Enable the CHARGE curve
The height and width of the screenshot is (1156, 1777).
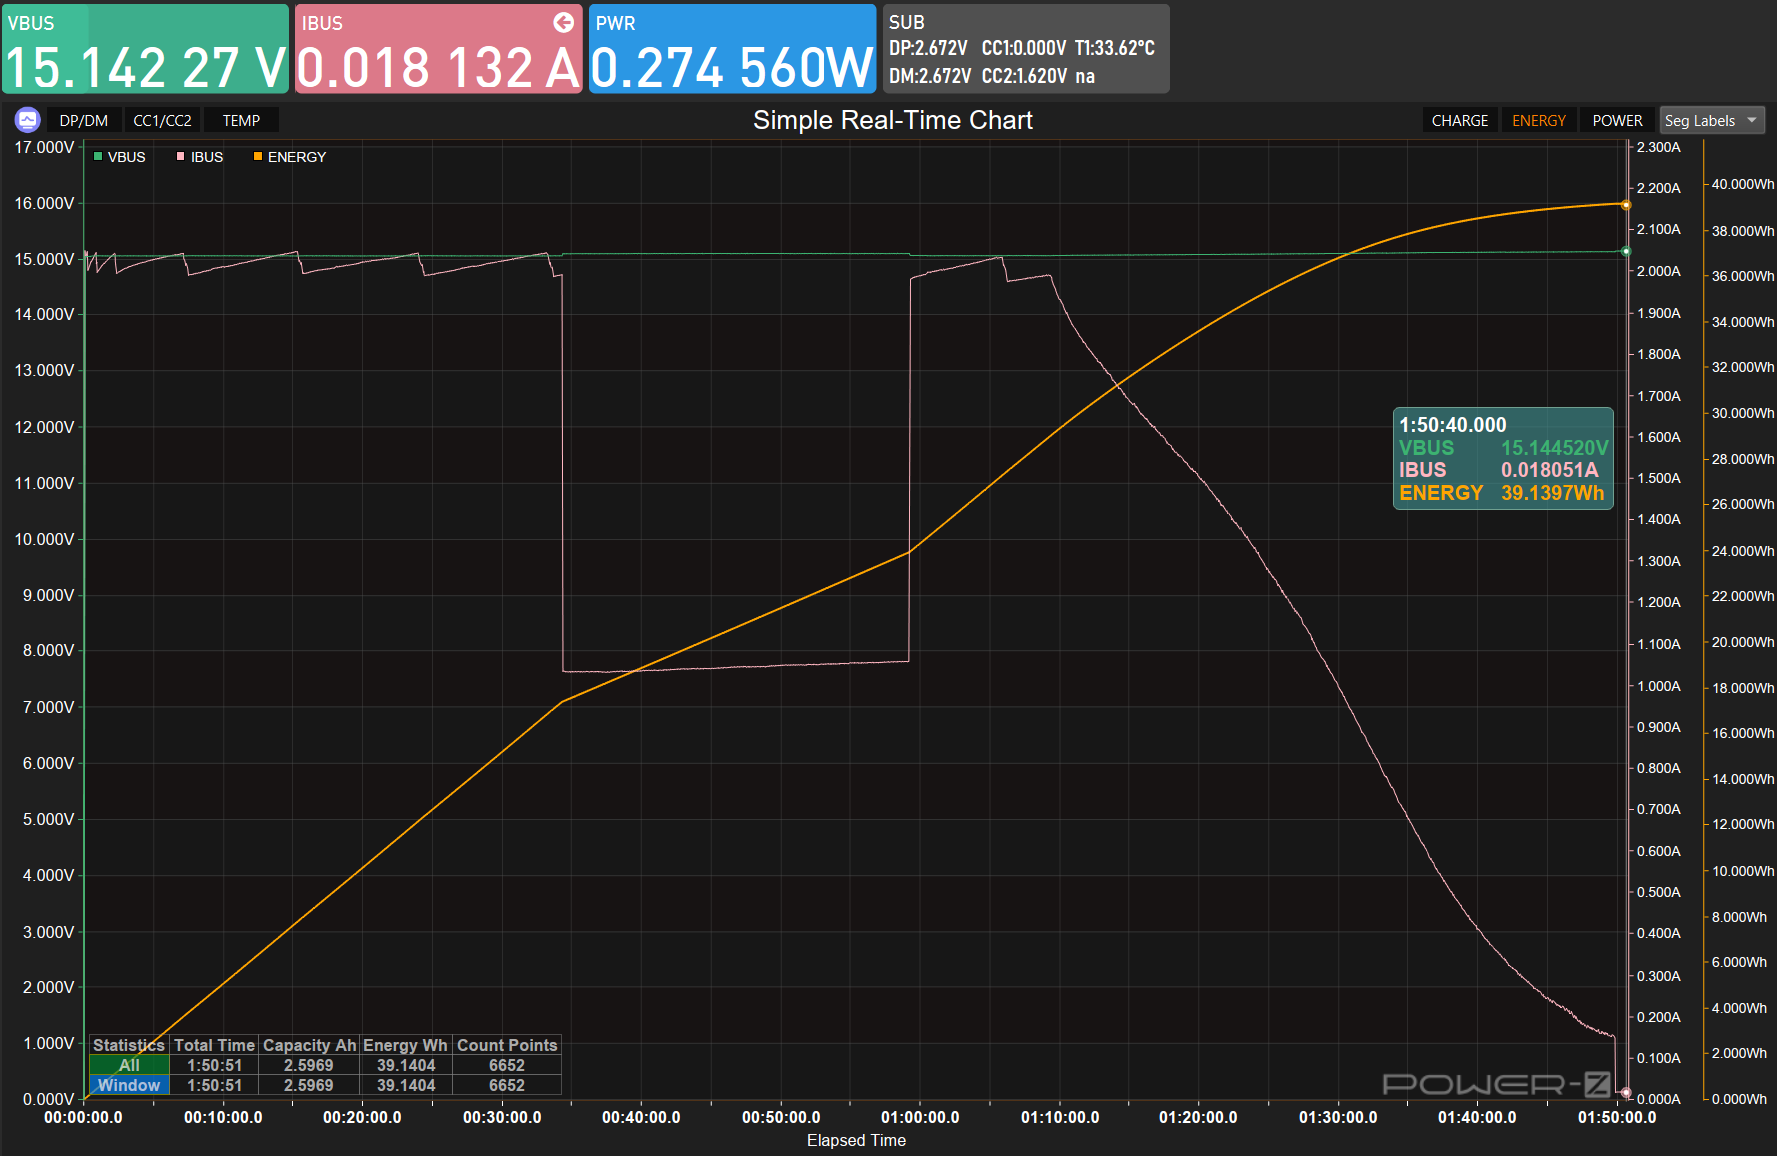click(x=1459, y=120)
